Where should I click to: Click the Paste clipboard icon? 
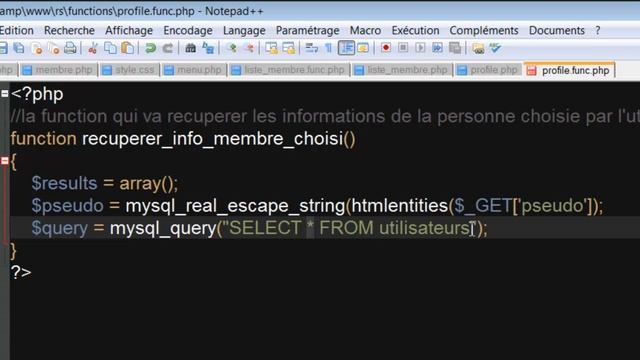[x=128, y=48]
